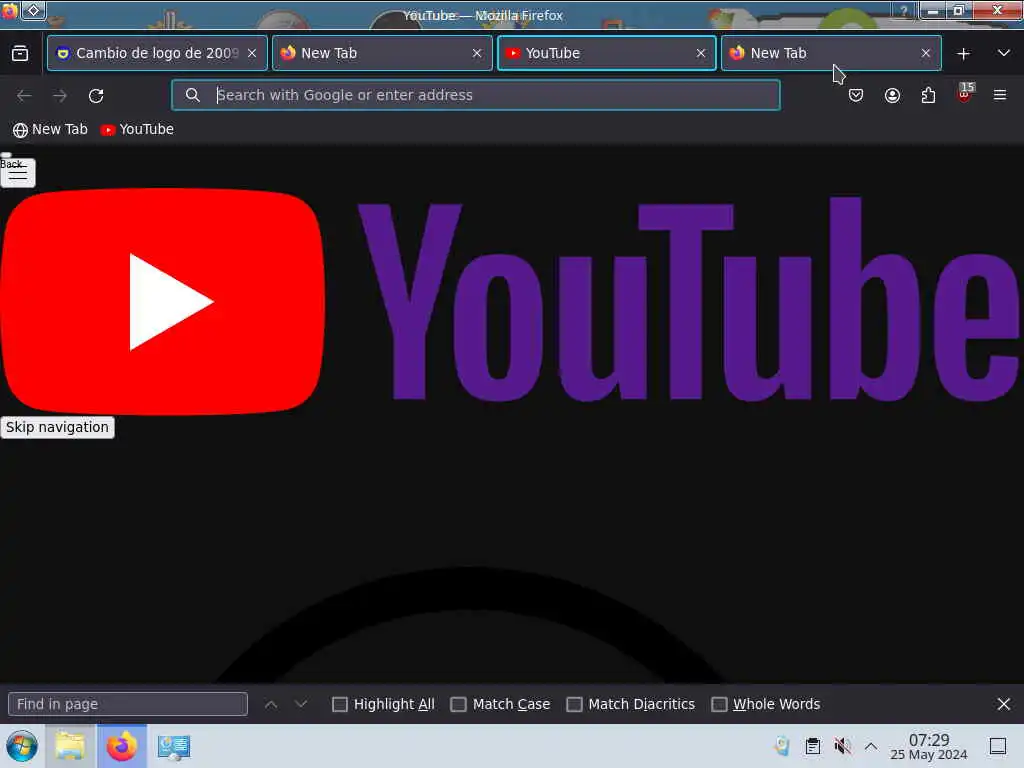The width and height of the screenshot is (1024, 768).
Task: Open window menu icon in title bar
Action: 9,11
